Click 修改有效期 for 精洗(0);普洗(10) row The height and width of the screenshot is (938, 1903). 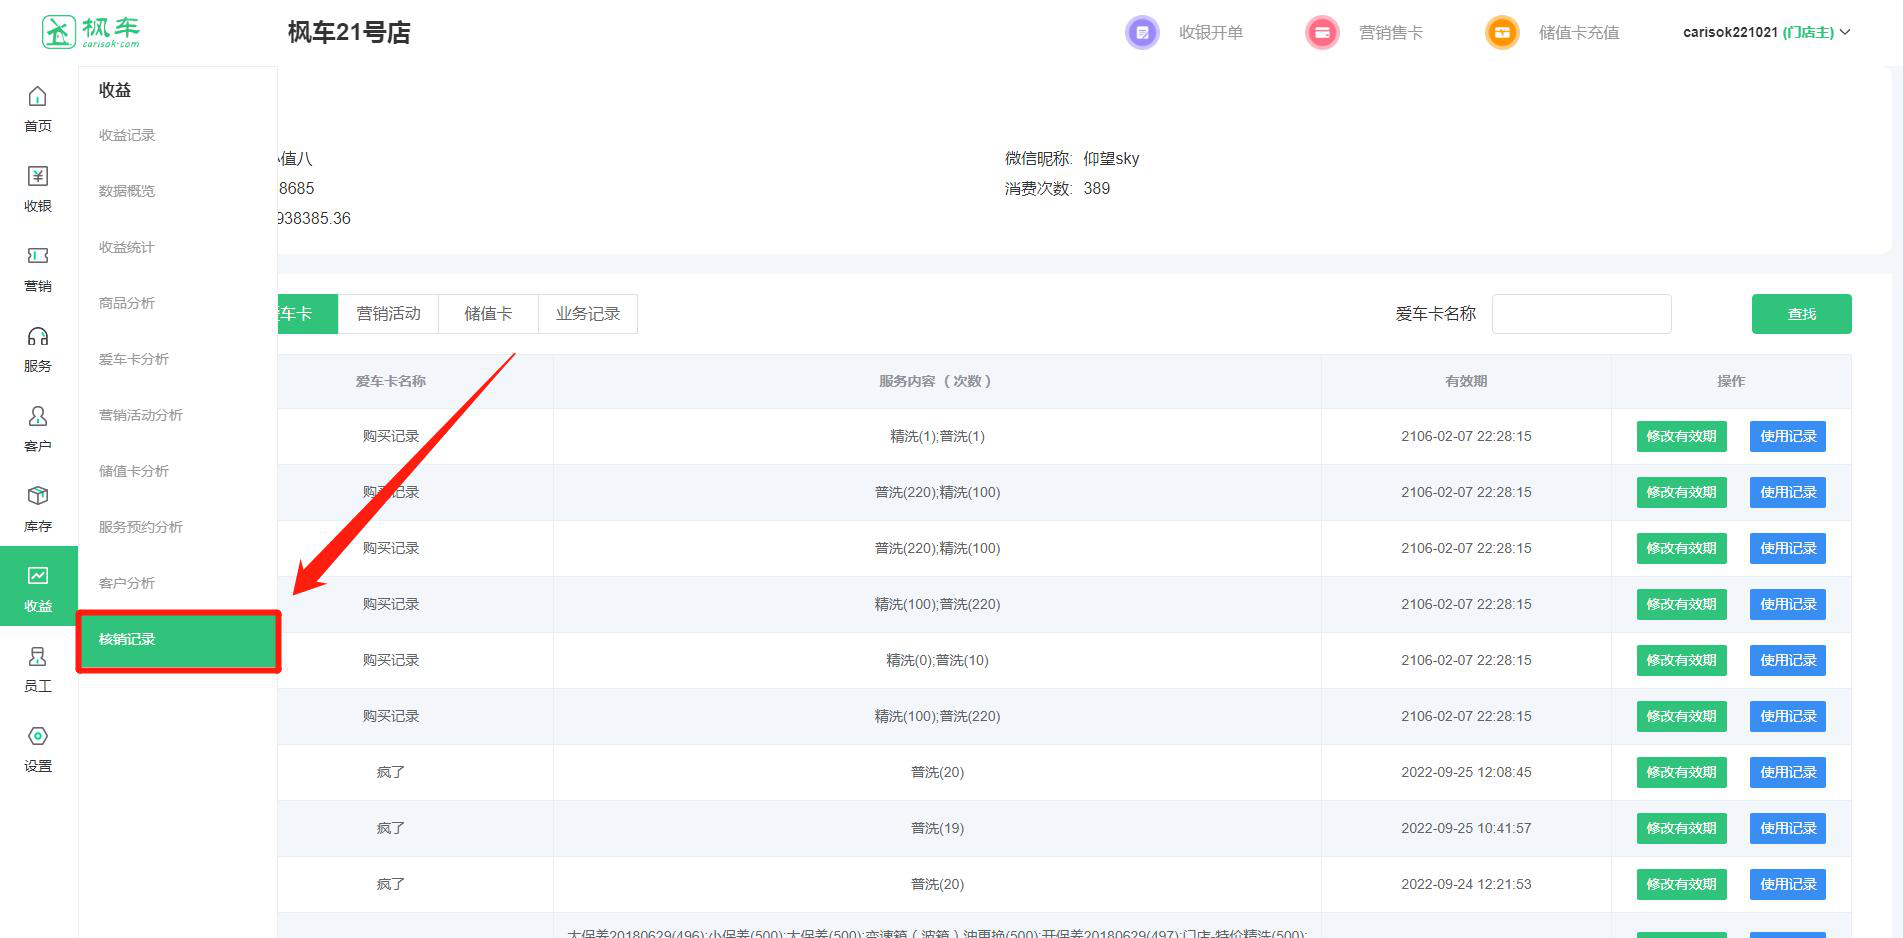pos(1681,660)
